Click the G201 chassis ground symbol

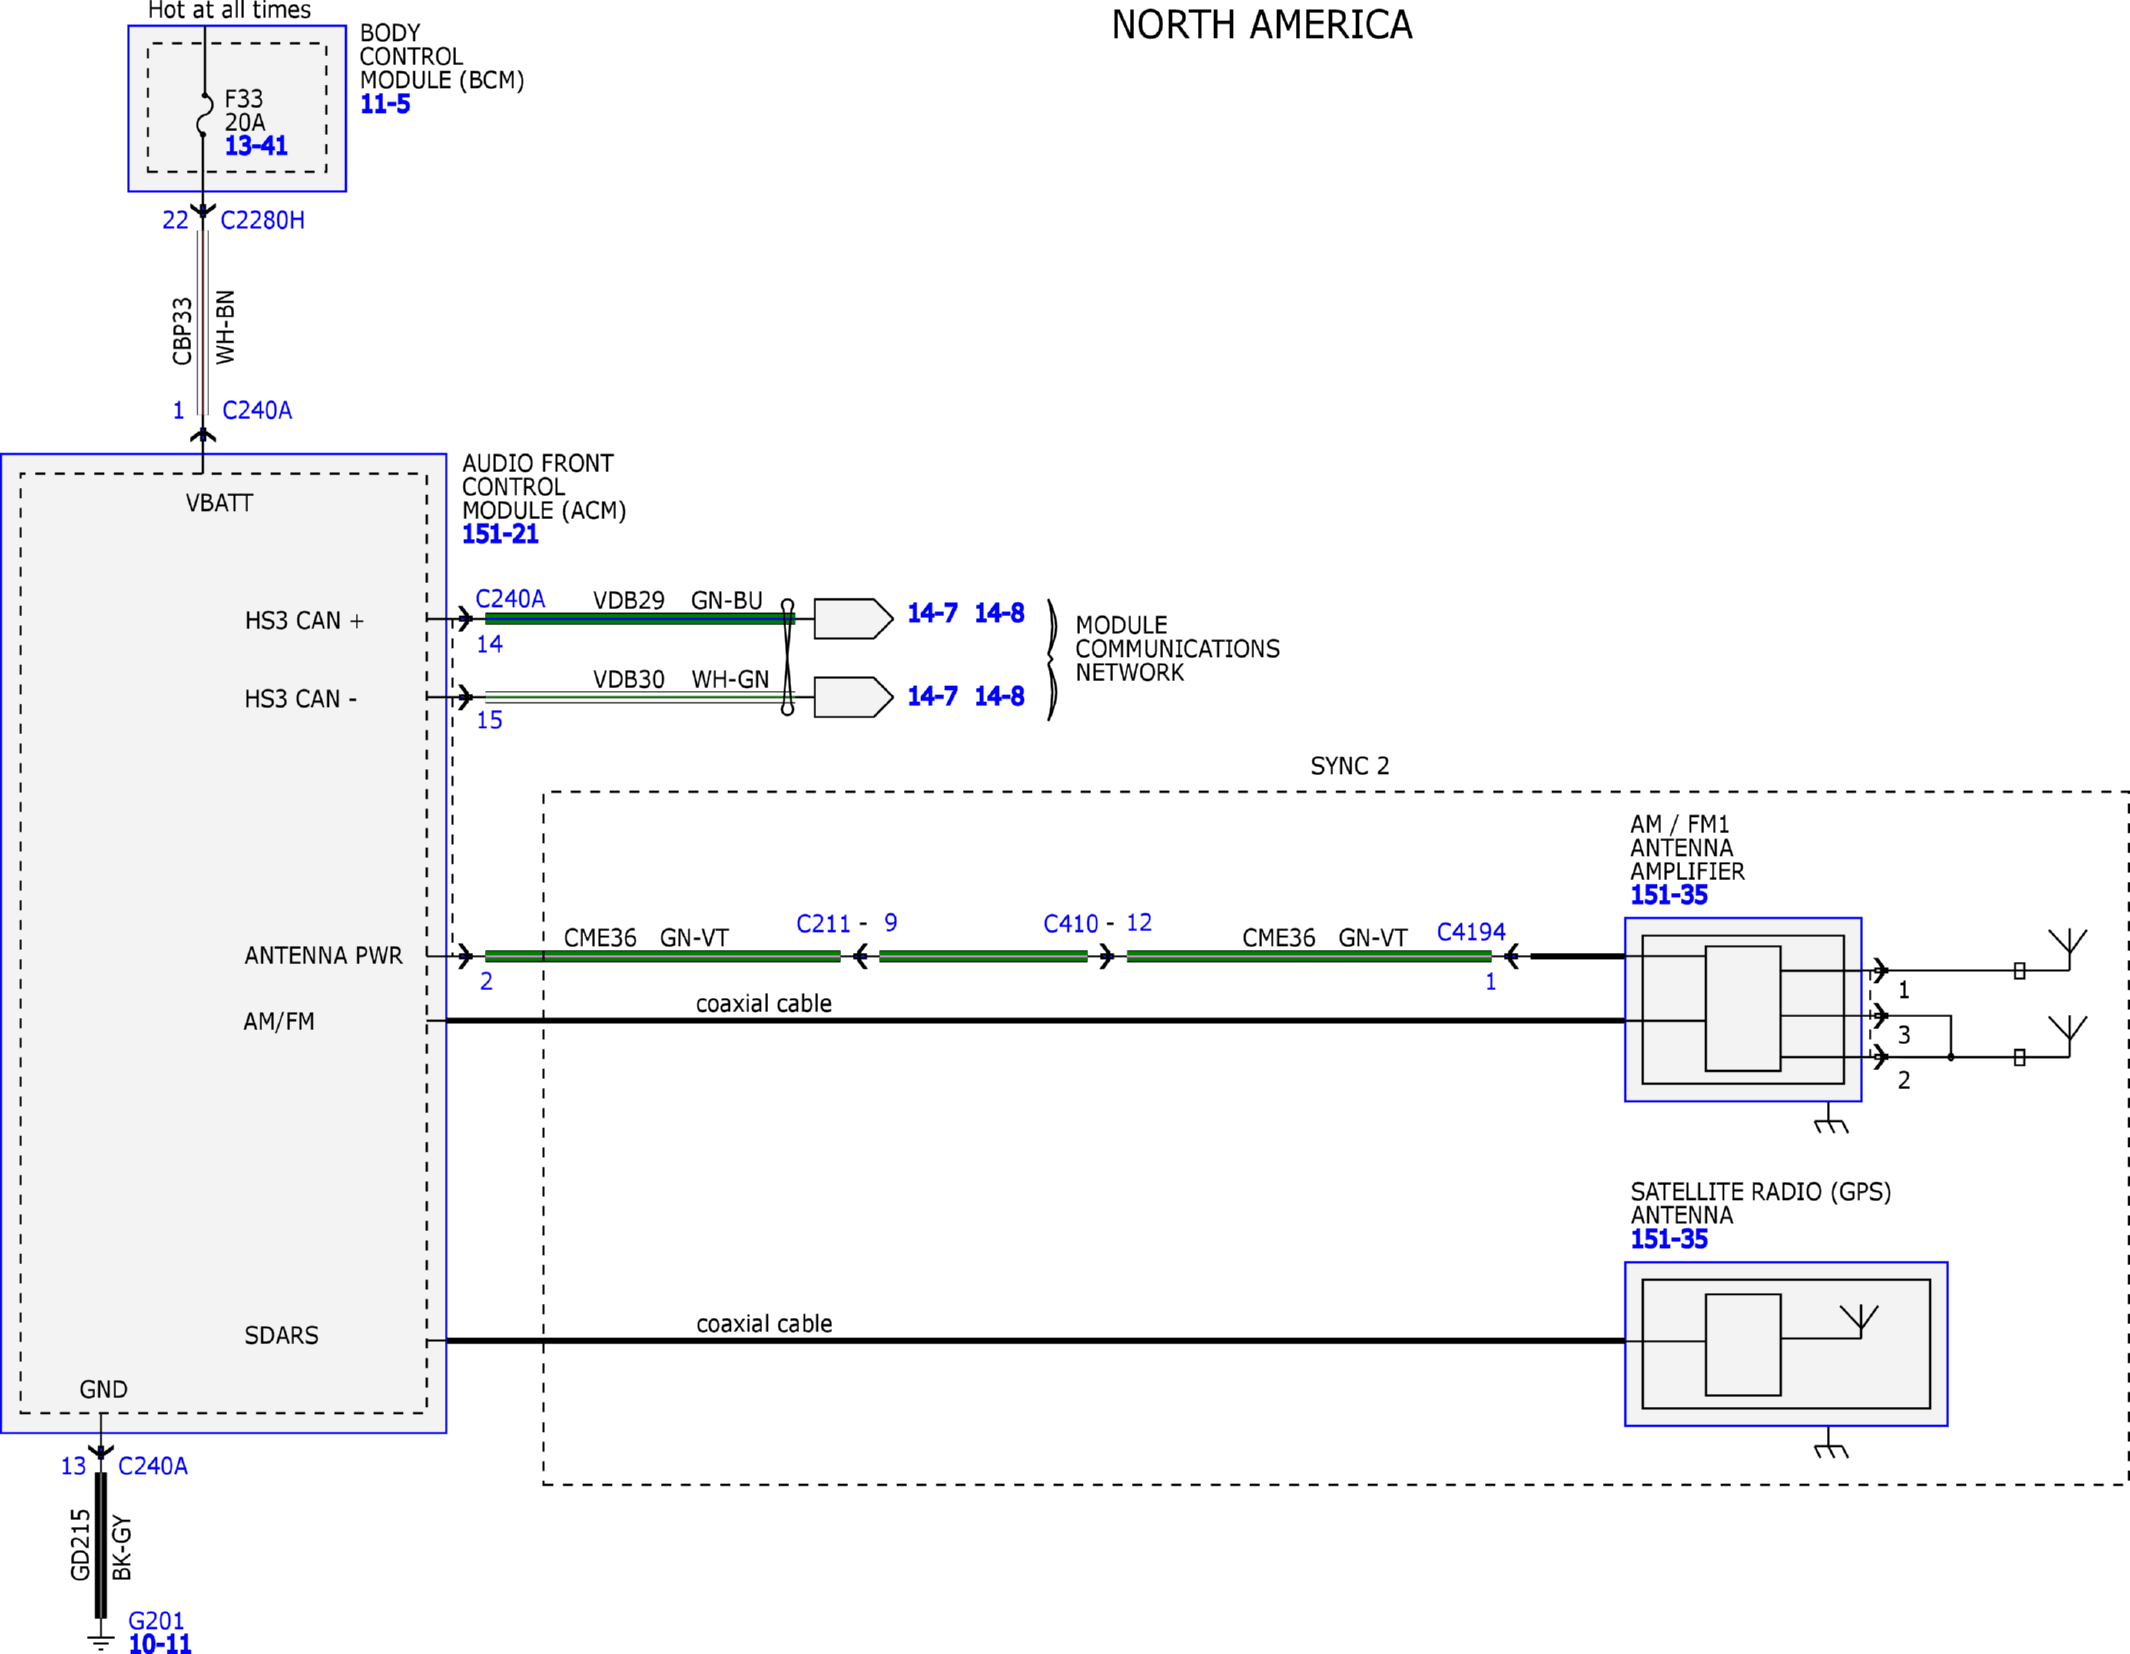pos(100,1640)
